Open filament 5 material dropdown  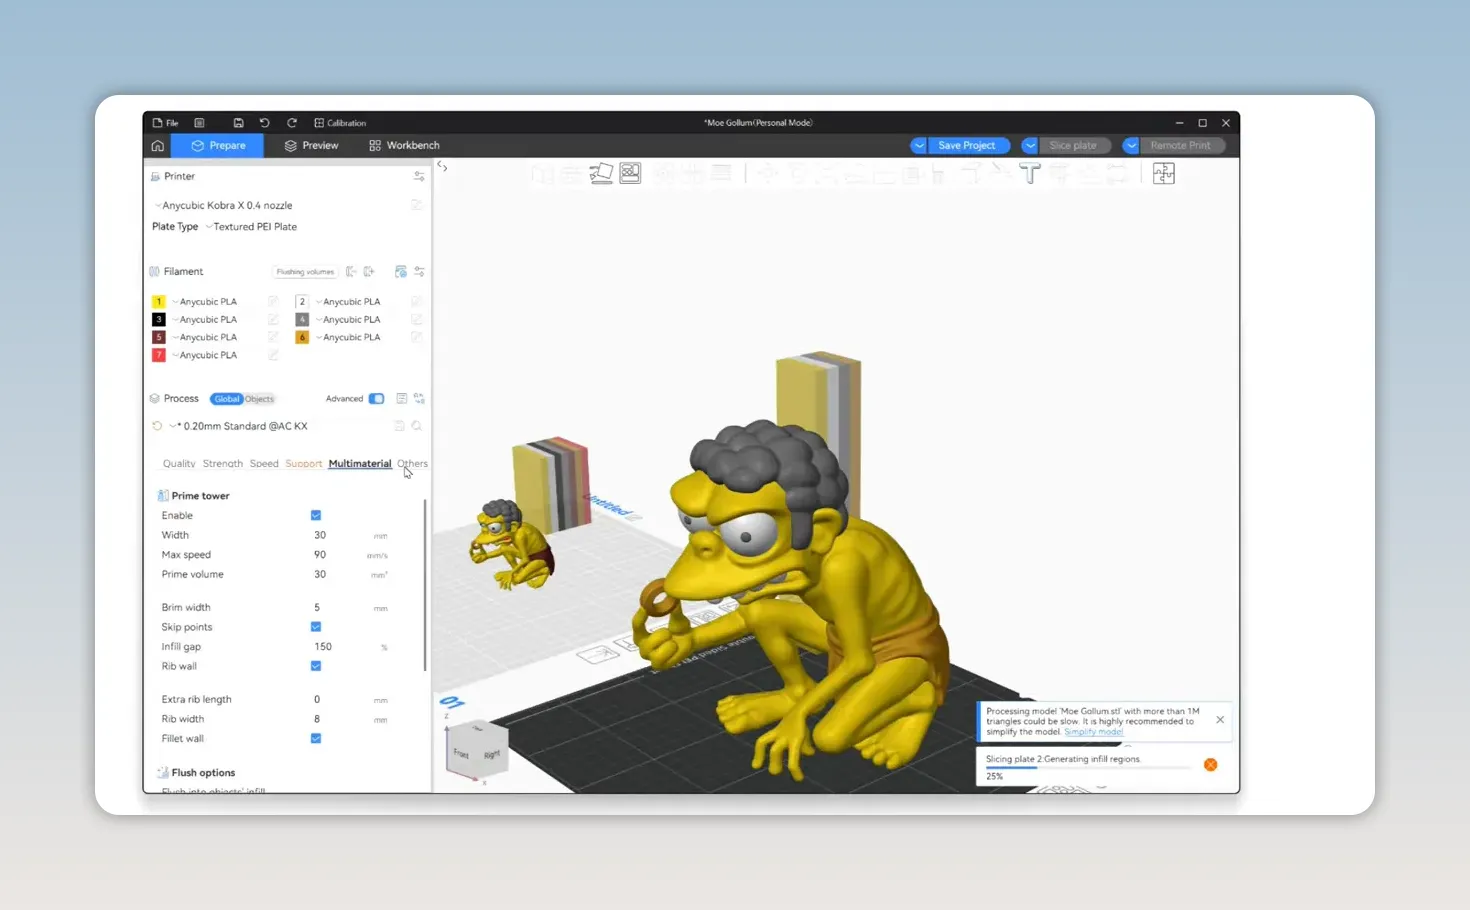205,338
